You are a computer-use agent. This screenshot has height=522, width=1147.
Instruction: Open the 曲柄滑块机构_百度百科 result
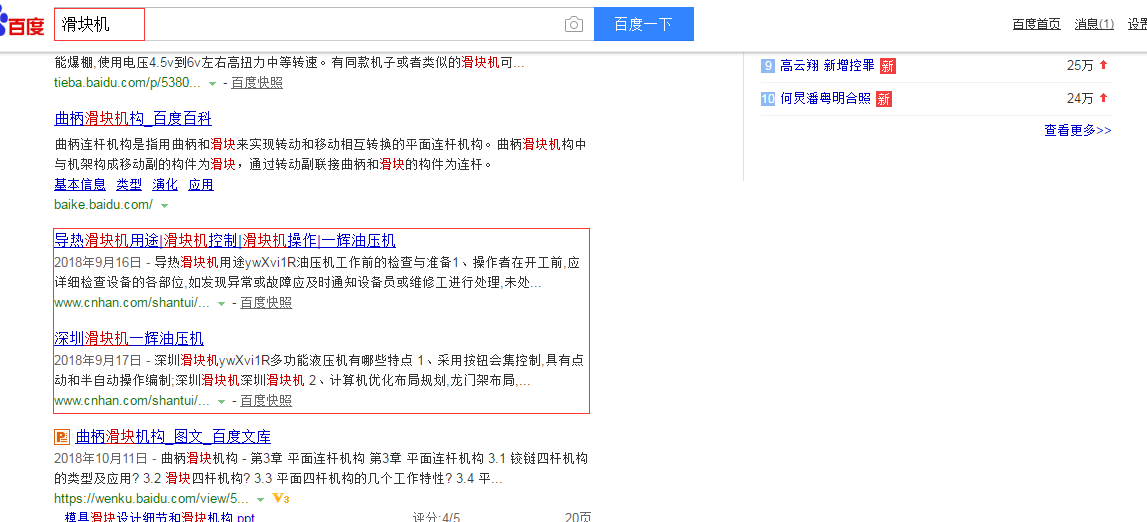pyautogui.click(x=133, y=119)
